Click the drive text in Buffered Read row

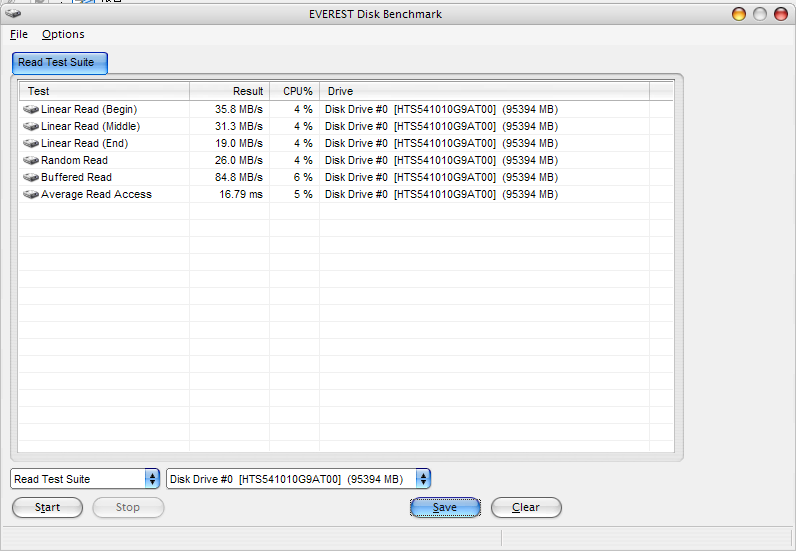441,177
